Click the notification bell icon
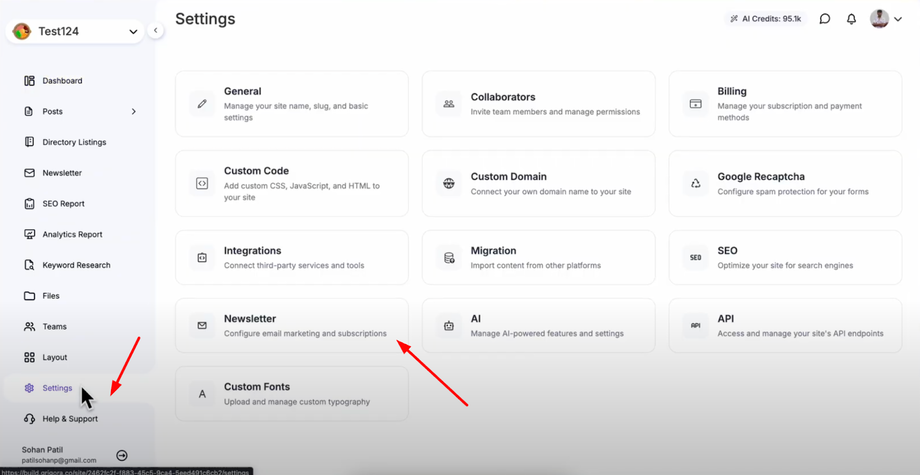The height and width of the screenshot is (475, 920). click(x=851, y=19)
